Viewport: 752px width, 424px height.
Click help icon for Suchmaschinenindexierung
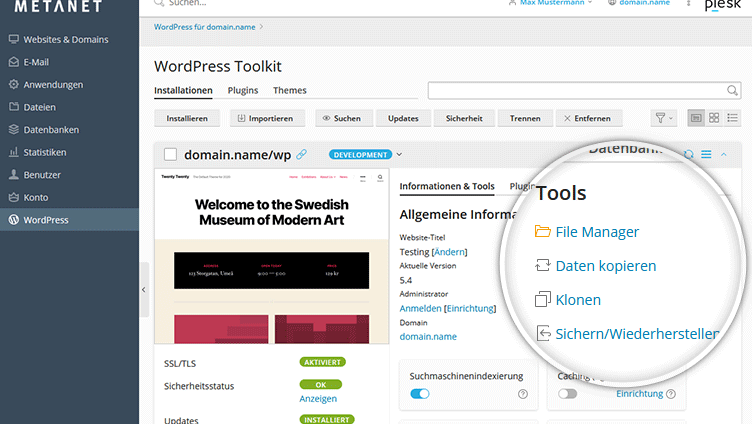click(x=523, y=394)
